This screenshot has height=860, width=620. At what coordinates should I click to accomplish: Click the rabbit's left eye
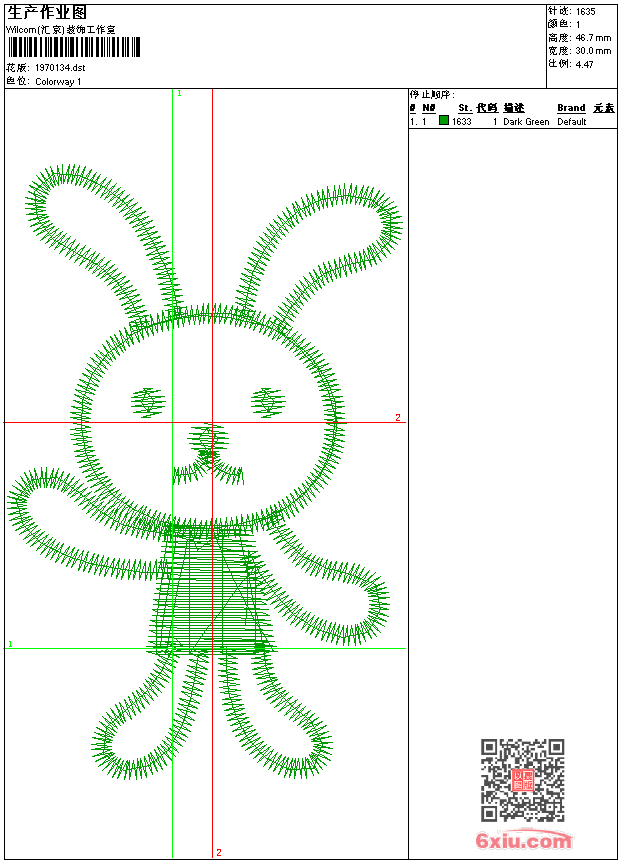click(147, 402)
